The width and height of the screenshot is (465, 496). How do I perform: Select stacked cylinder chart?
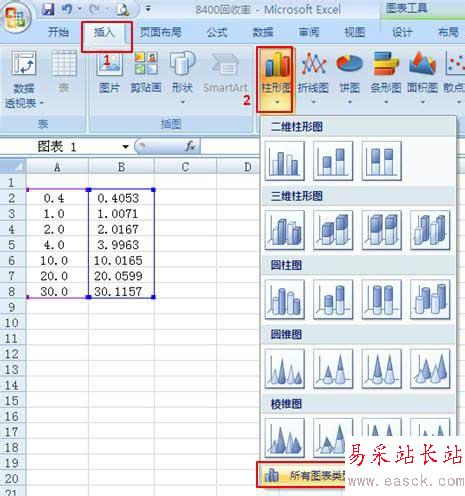tap(333, 299)
